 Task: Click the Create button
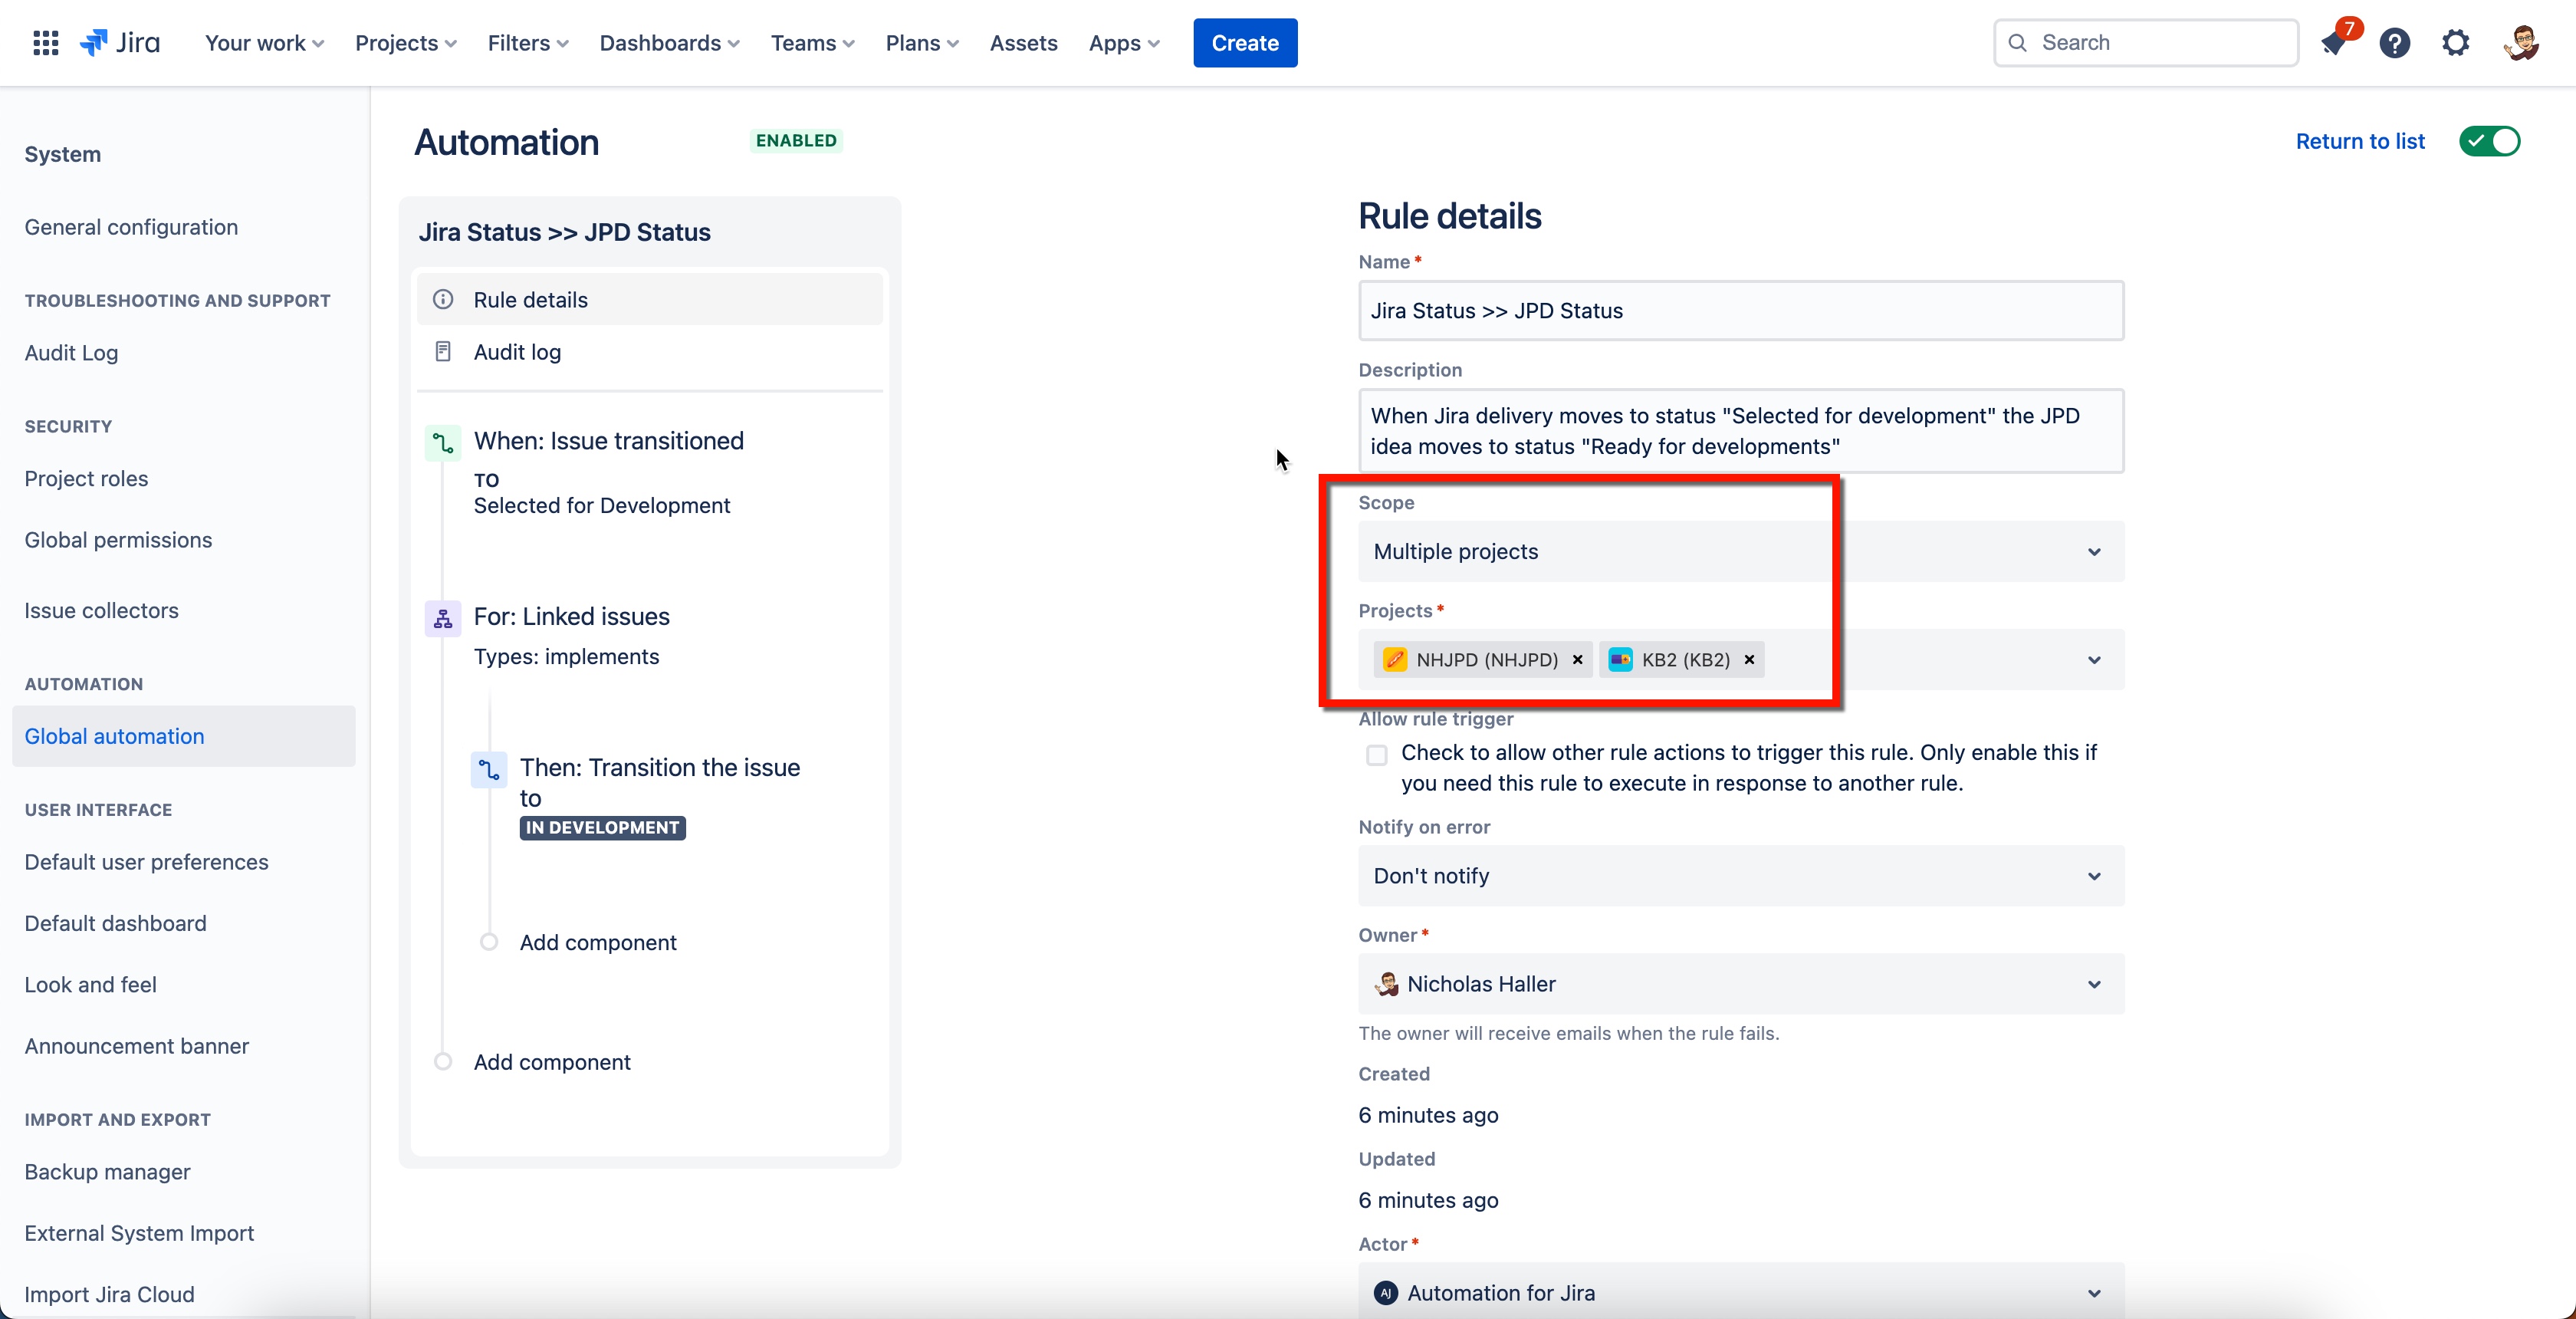pyautogui.click(x=1244, y=42)
